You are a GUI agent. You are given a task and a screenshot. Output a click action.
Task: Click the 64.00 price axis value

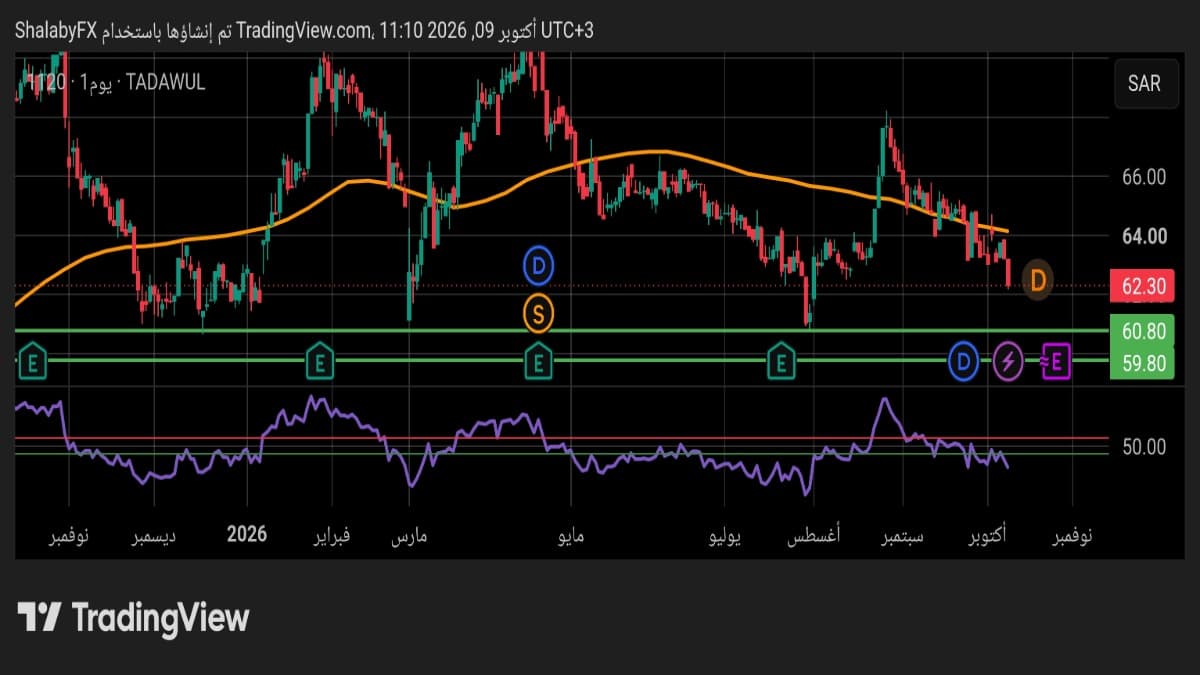coord(1144,237)
